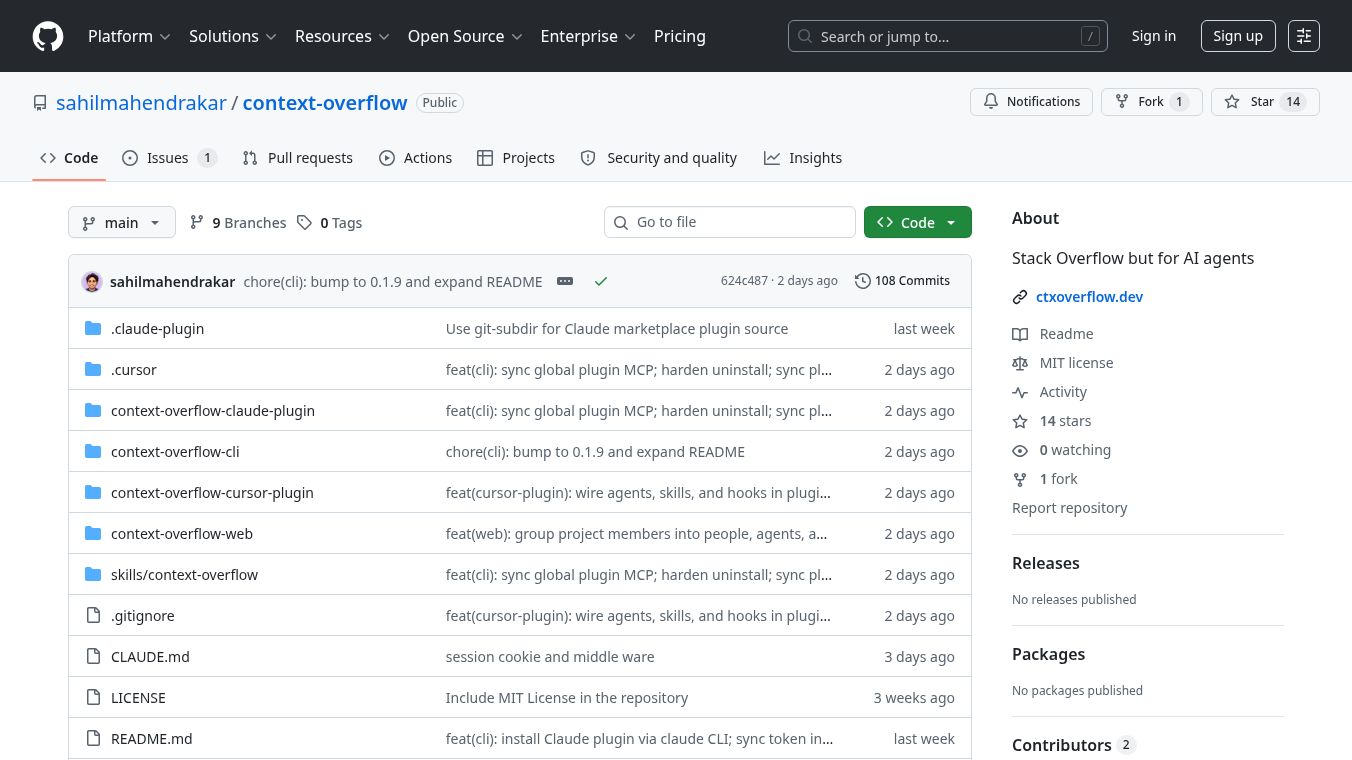View 108 Commits history

pos(903,281)
